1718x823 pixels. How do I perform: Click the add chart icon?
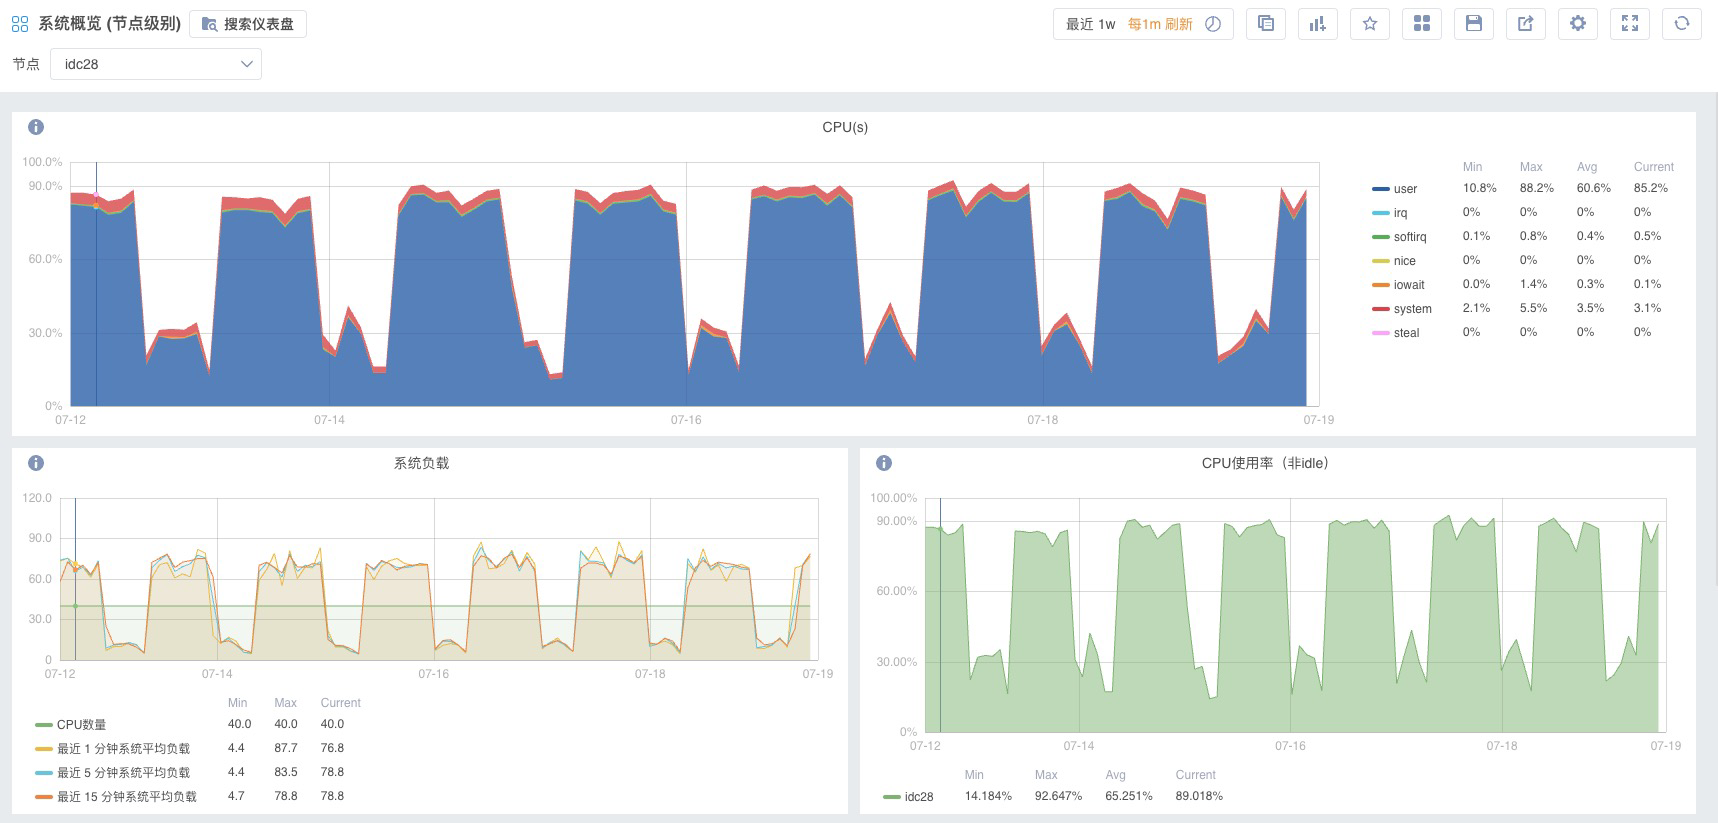1318,24
